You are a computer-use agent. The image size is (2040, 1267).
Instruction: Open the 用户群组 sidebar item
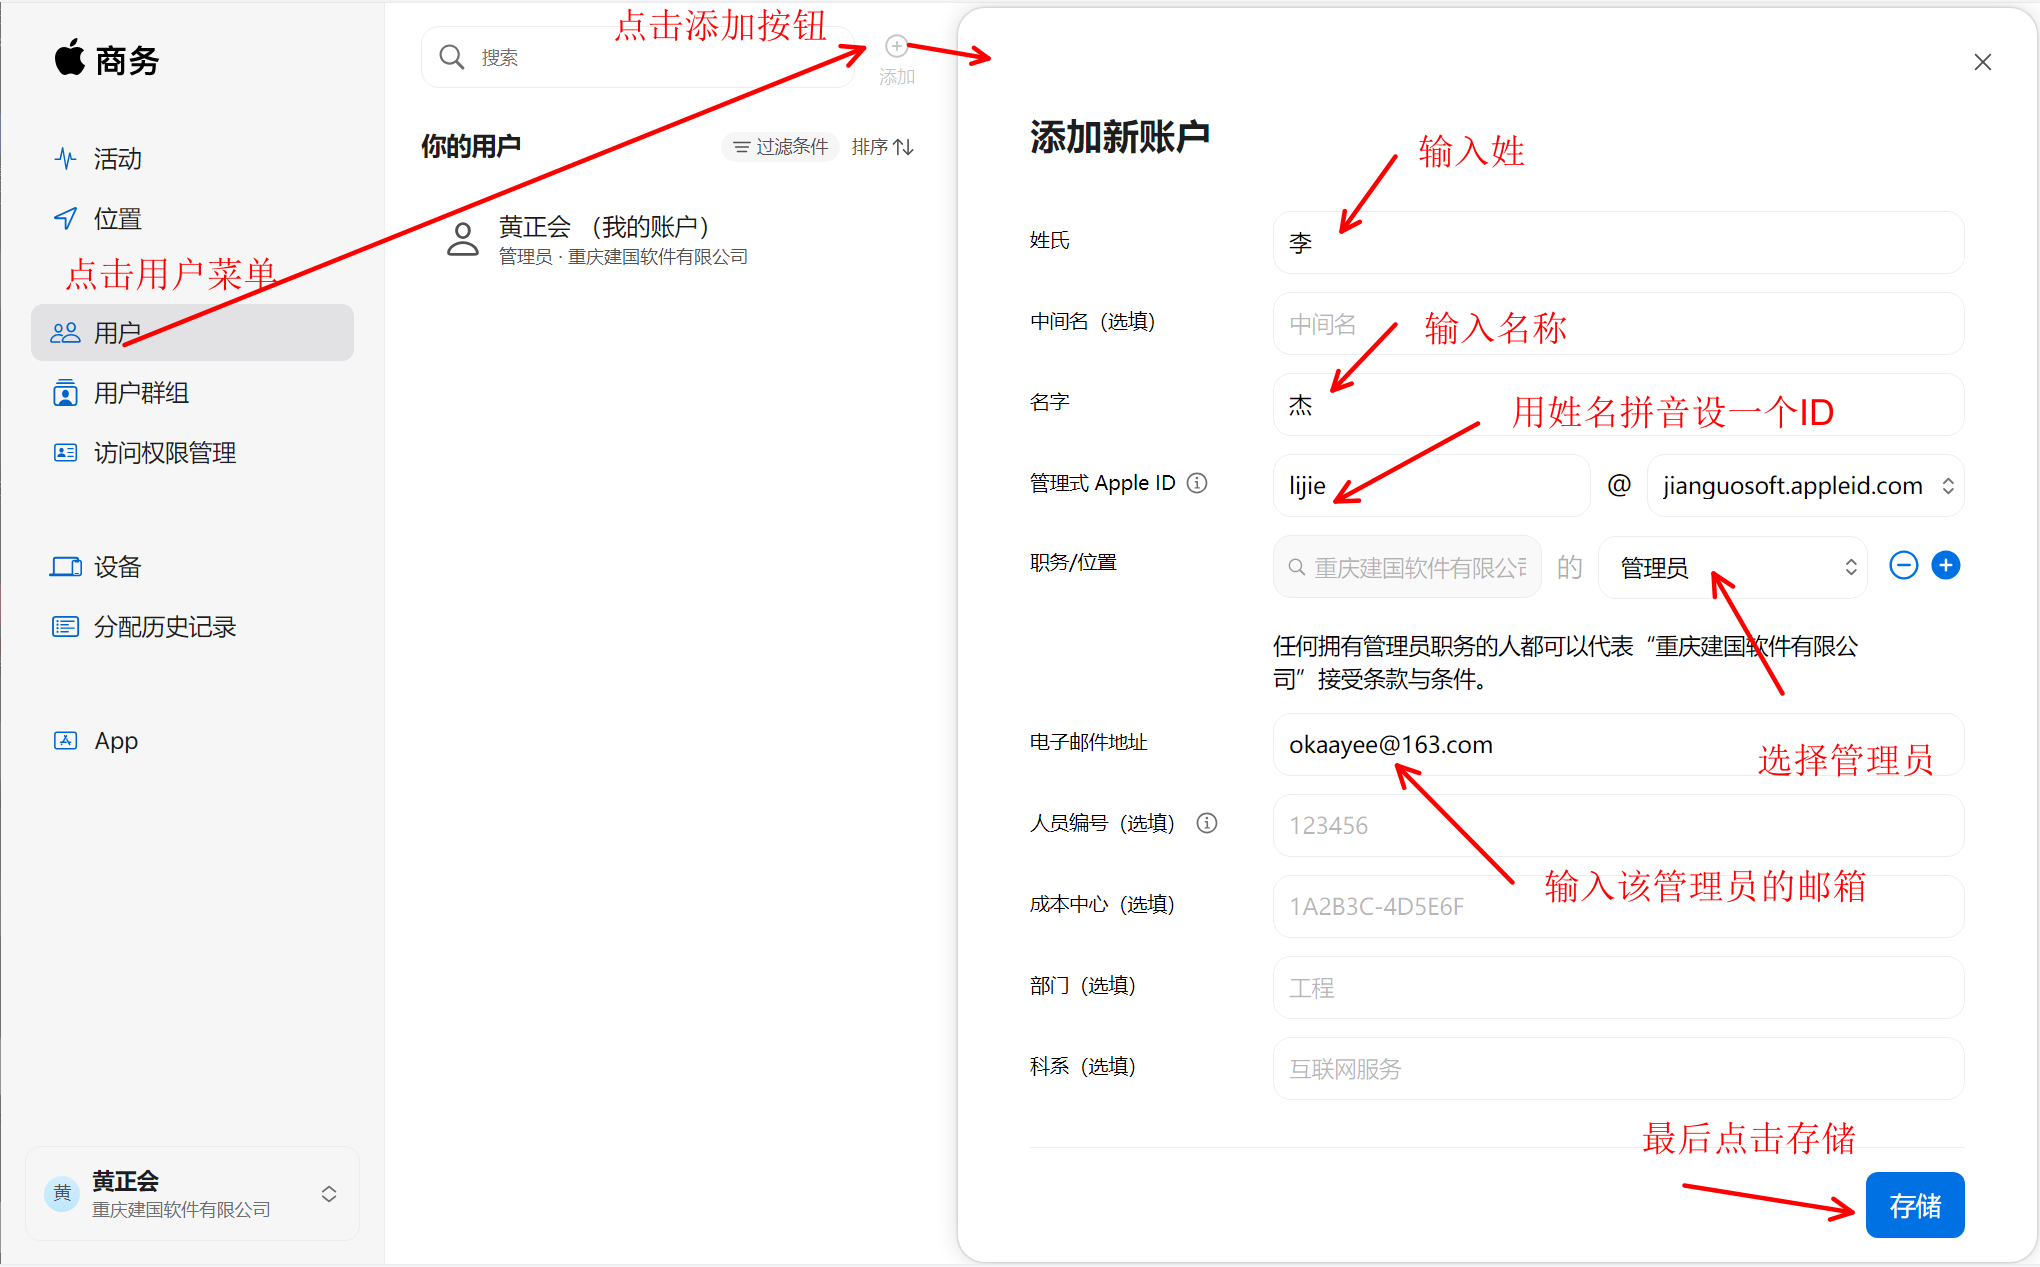[192, 393]
